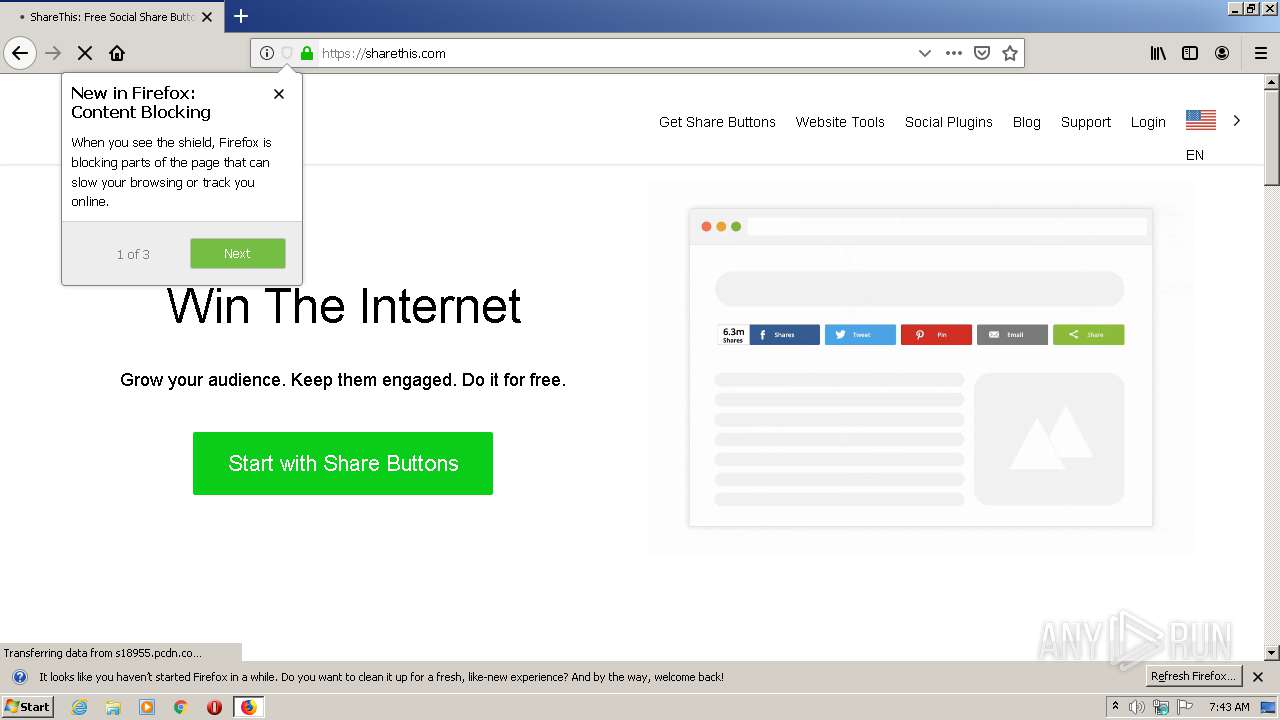Screen dimensions: 1280x720
Task: Click the forward arrow navigation button
Action: [x=53, y=53]
